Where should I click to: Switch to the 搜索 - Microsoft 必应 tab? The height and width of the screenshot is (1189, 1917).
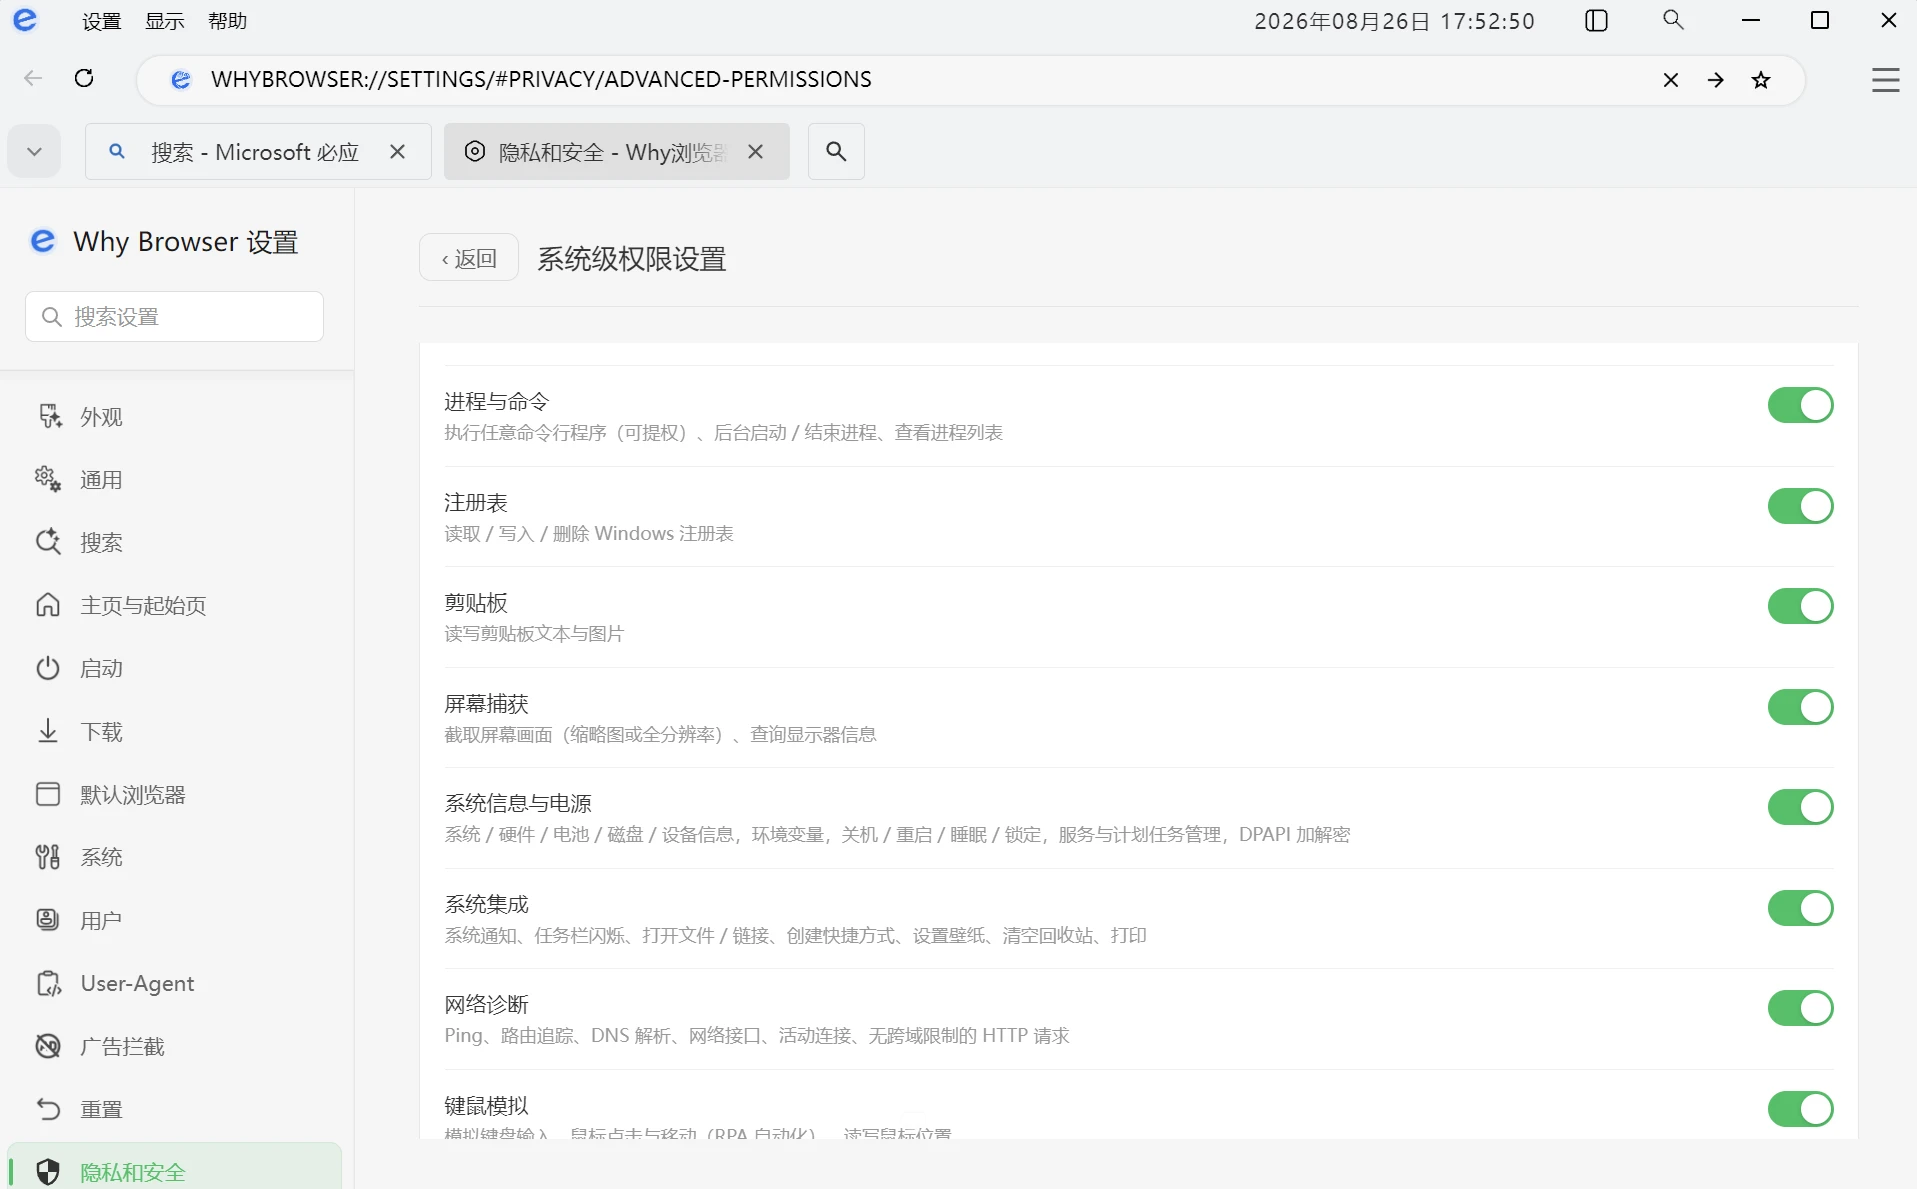click(x=258, y=151)
